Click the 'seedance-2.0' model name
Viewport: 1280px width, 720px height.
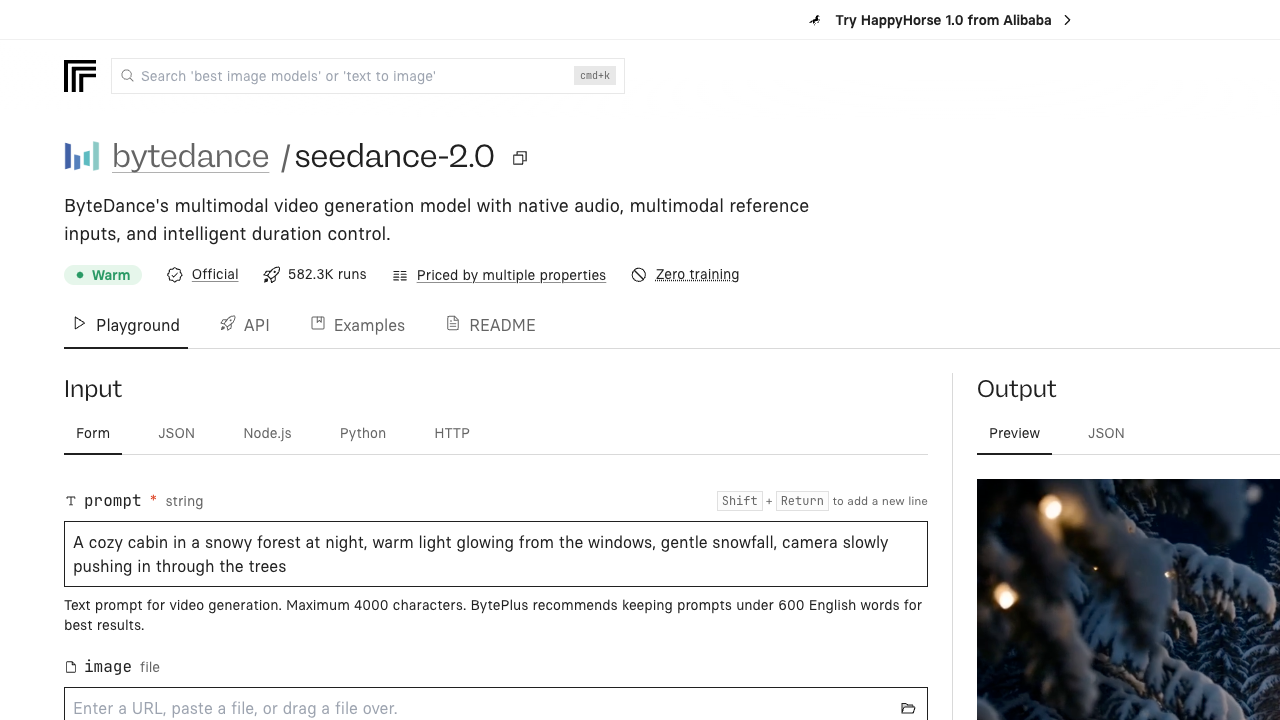point(394,156)
